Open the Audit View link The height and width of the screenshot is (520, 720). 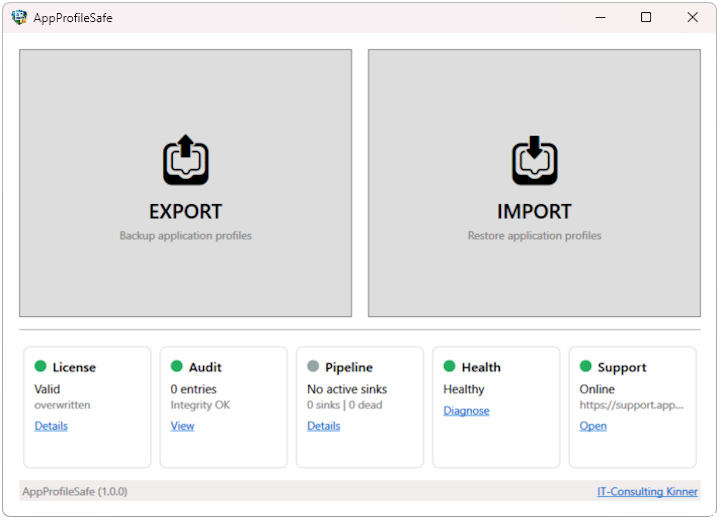click(x=182, y=426)
